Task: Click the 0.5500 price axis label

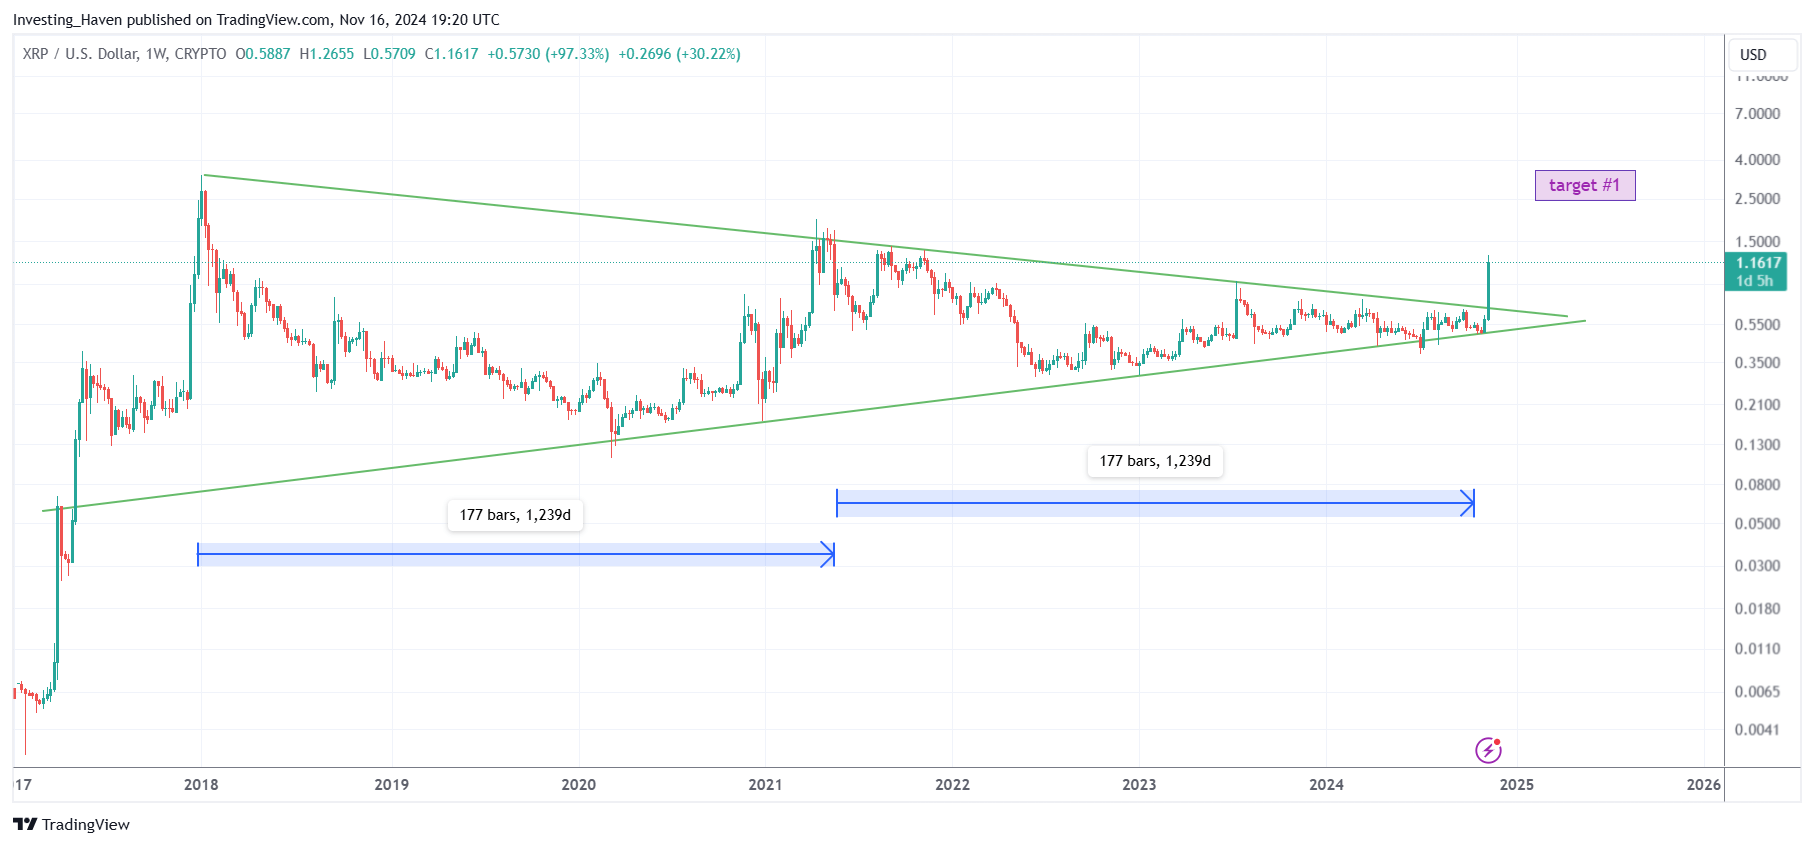Action: 1758,325
